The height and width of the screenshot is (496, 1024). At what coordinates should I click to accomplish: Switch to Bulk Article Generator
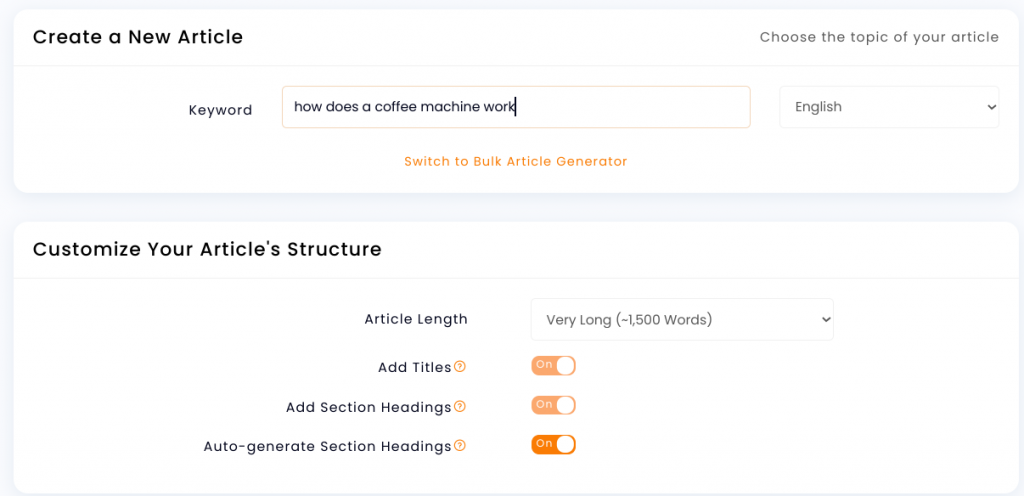click(515, 161)
